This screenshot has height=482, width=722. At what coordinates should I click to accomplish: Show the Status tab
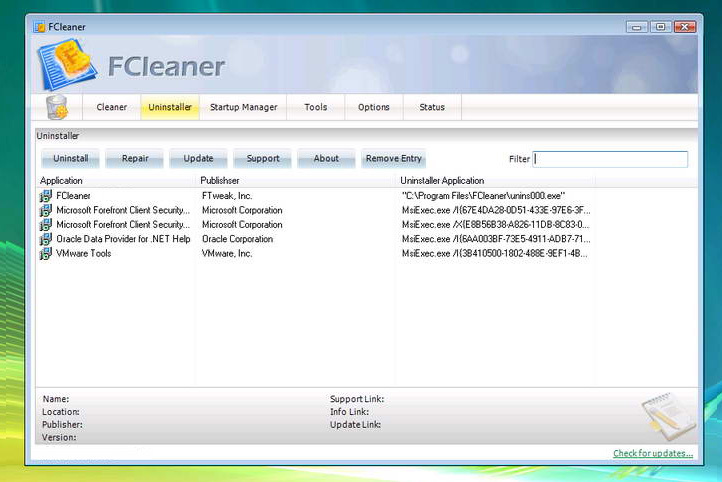pyautogui.click(x=432, y=107)
